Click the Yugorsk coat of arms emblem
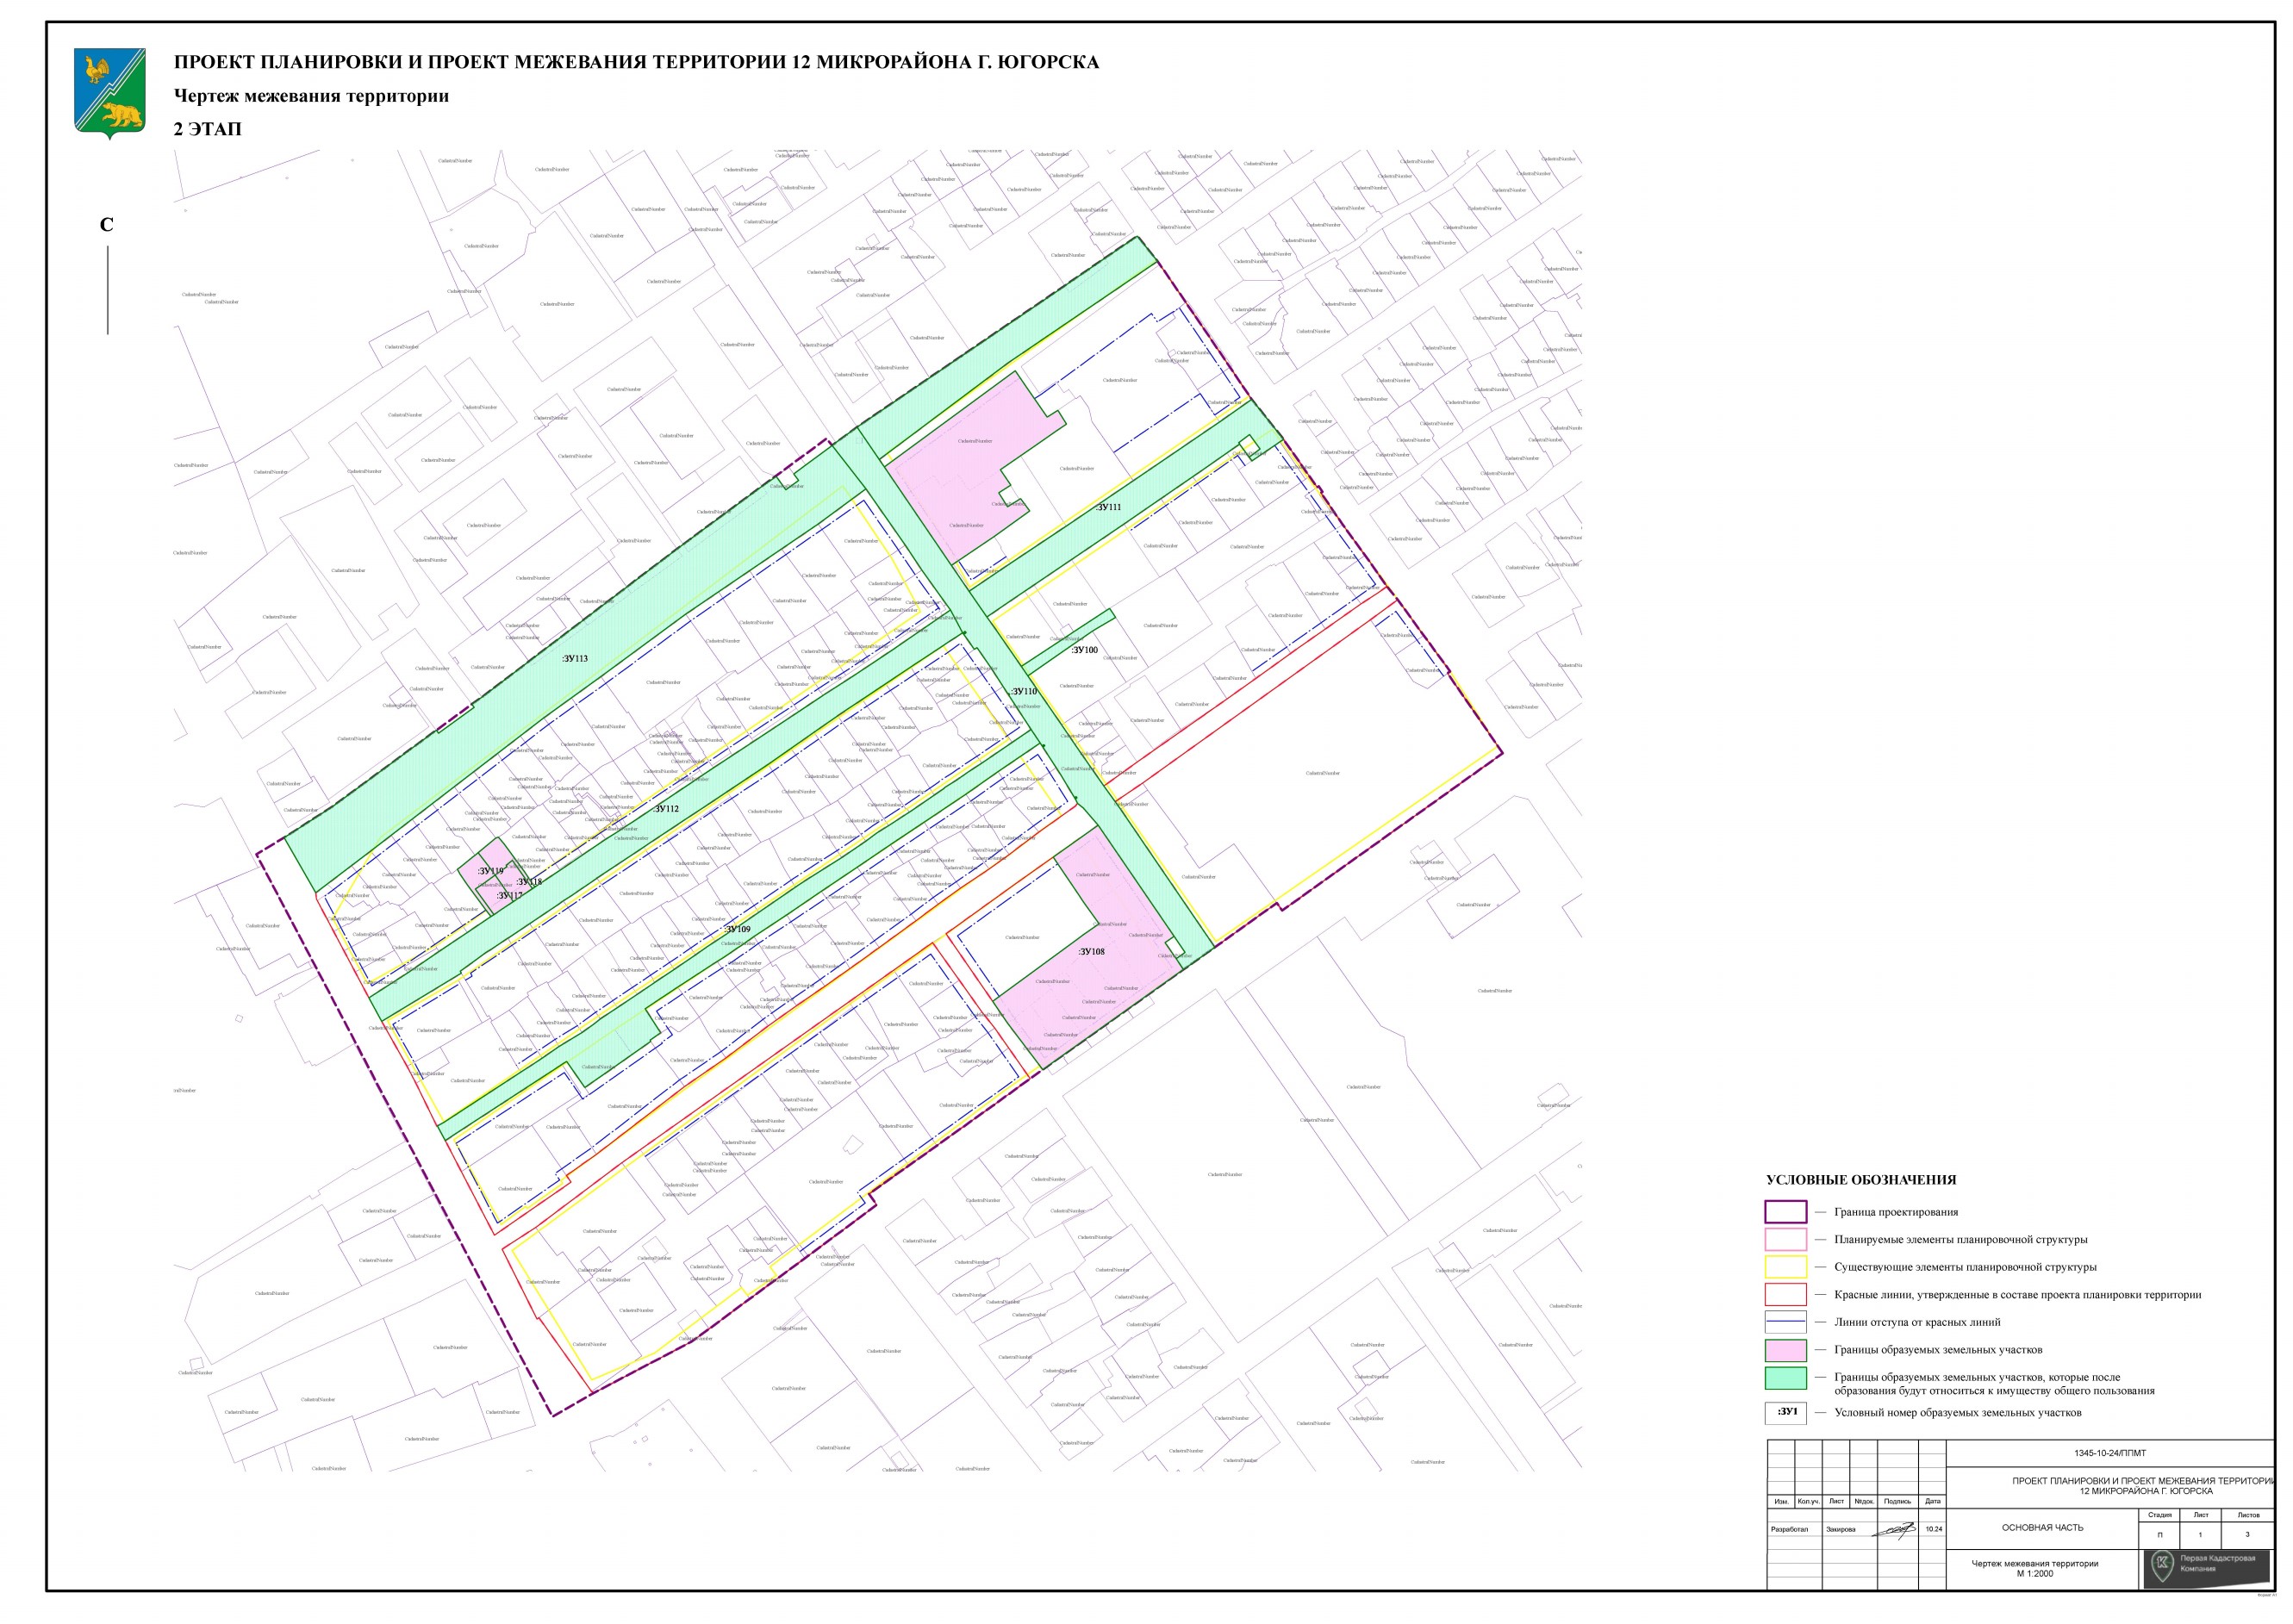Viewport: 2293px width, 1624px height. tap(110, 93)
